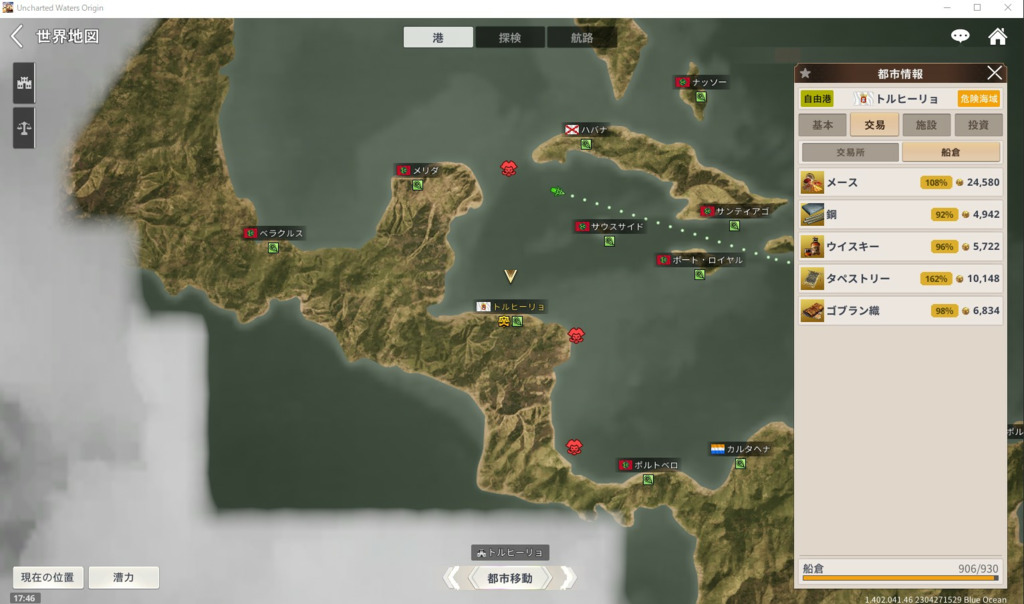Click the Havana port marker
Screen dimensions: 1024x604
point(586,144)
